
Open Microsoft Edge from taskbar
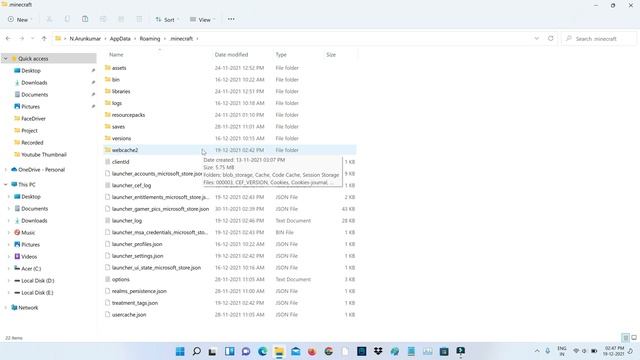(262, 351)
